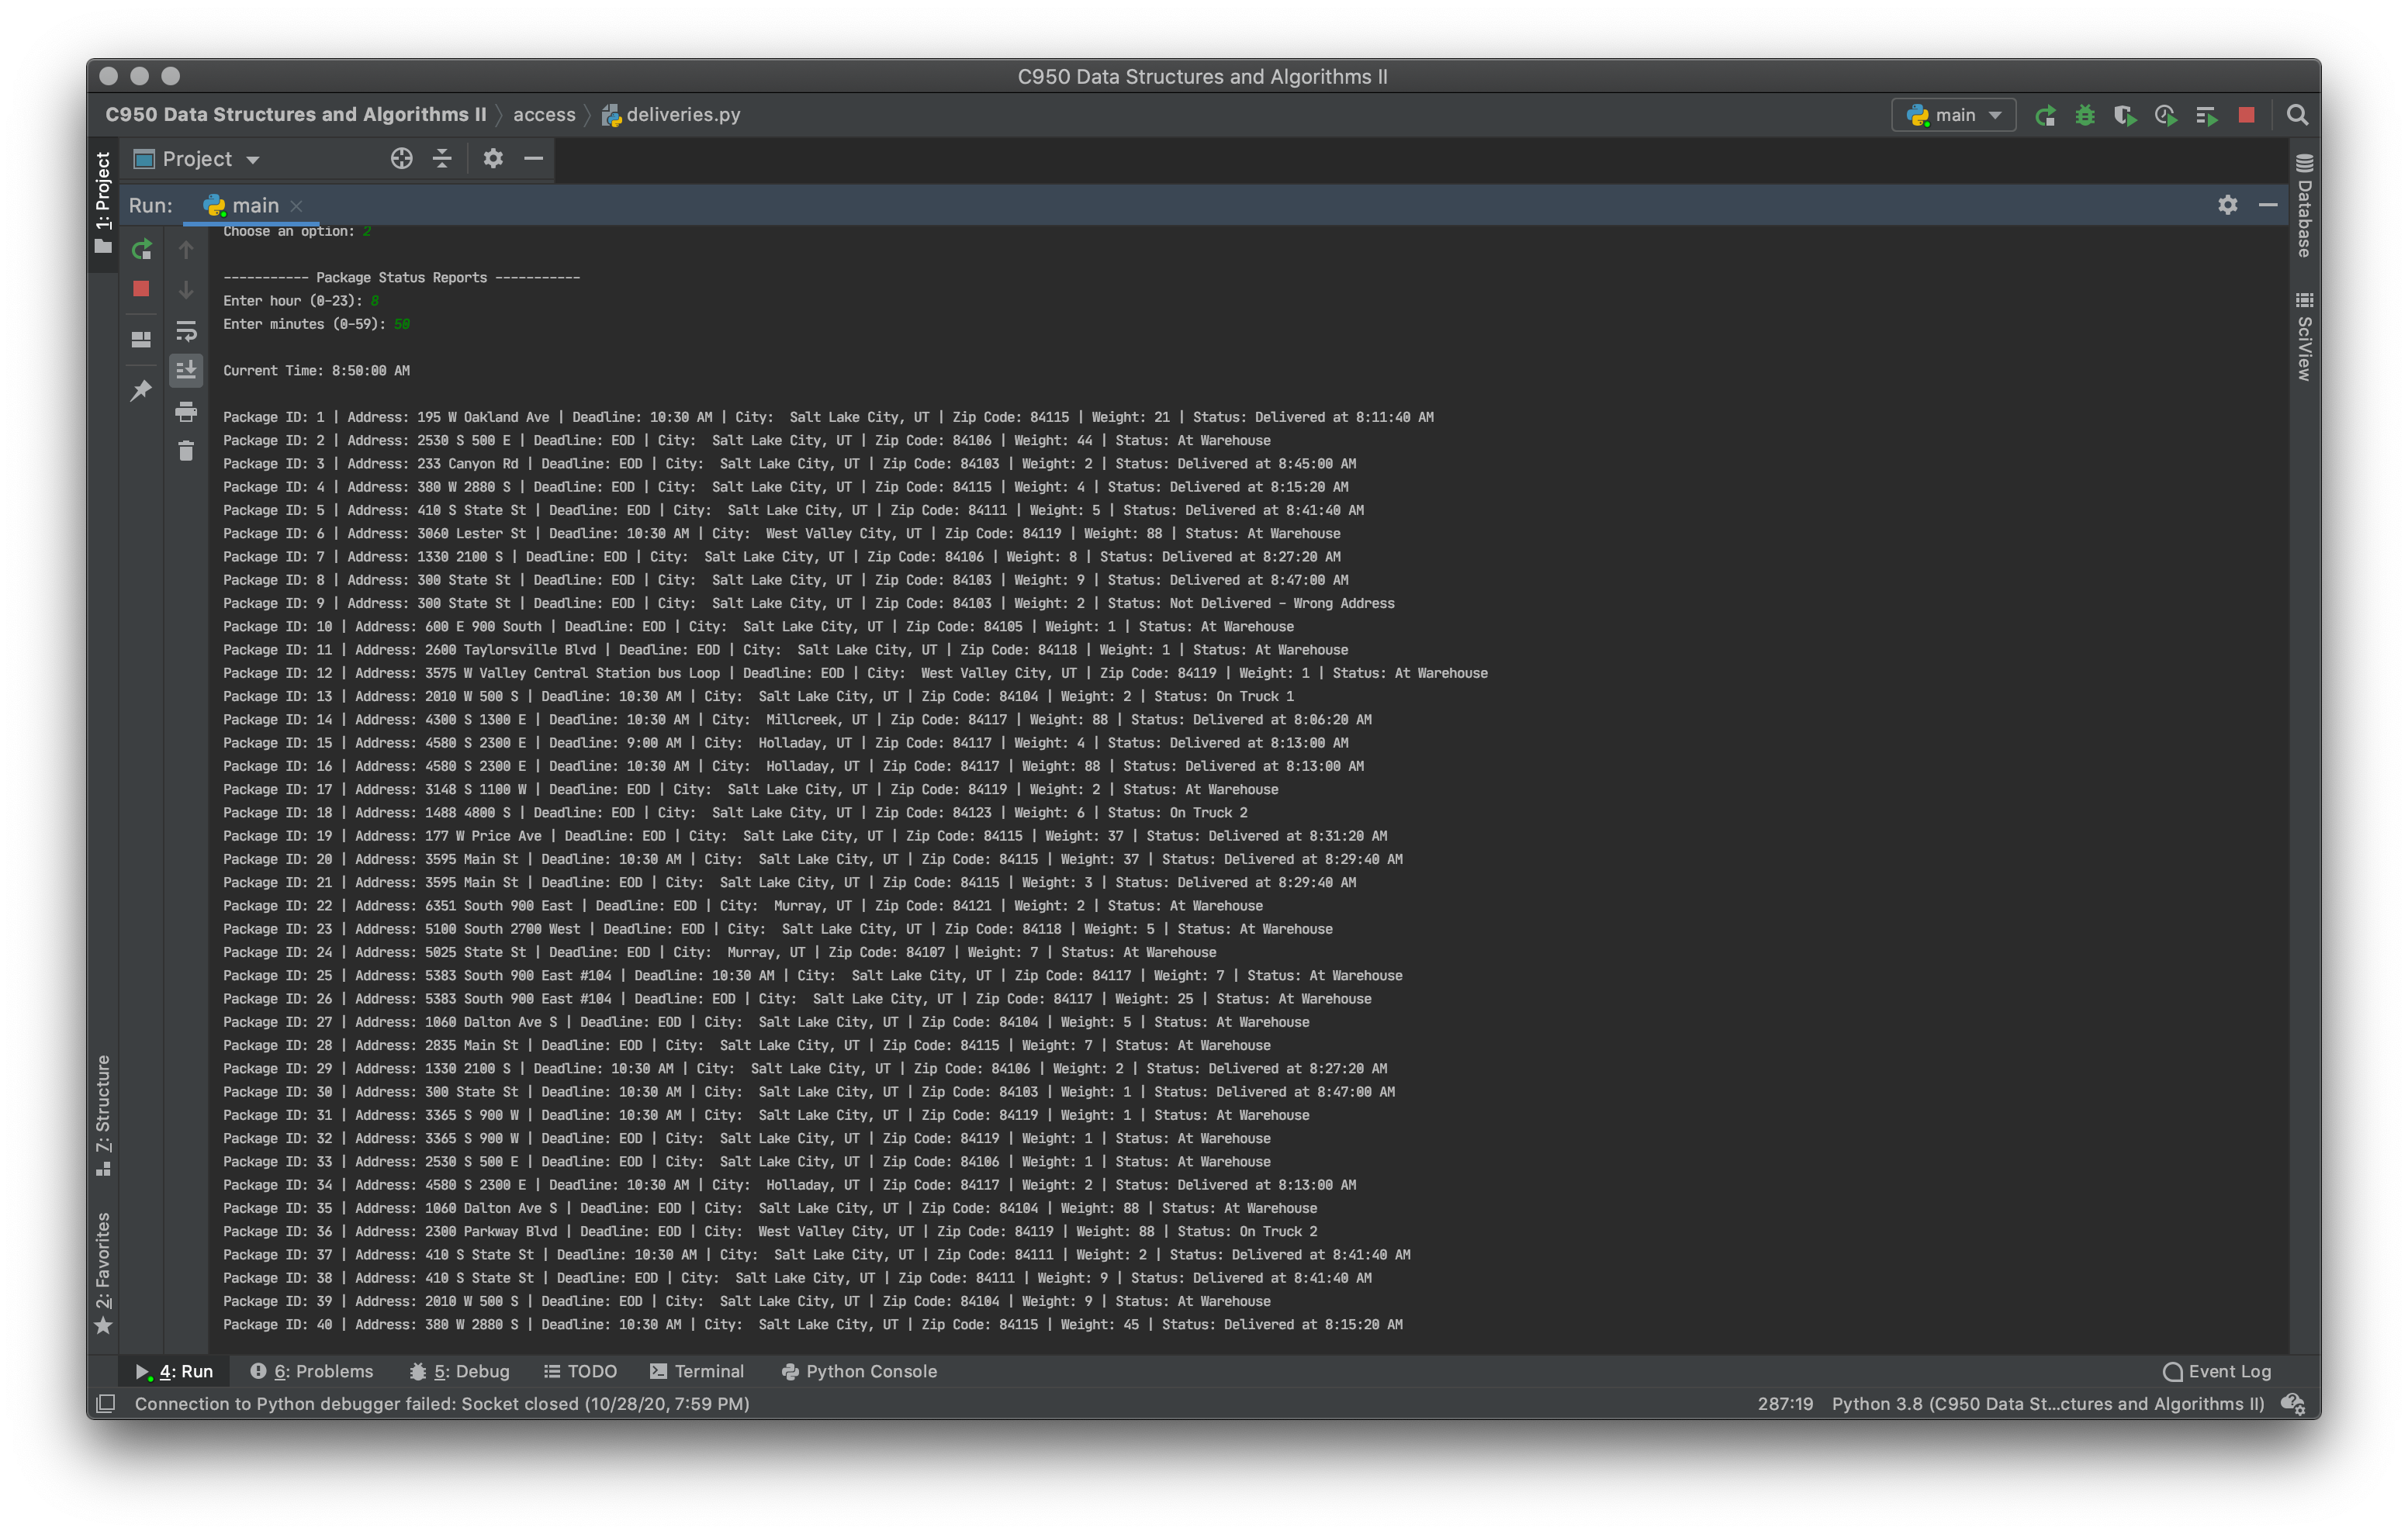Image resolution: width=2408 pixels, height=1534 pixels.
Task: Open the main run configuration dropdown
Action: (x=1954, y=115)
